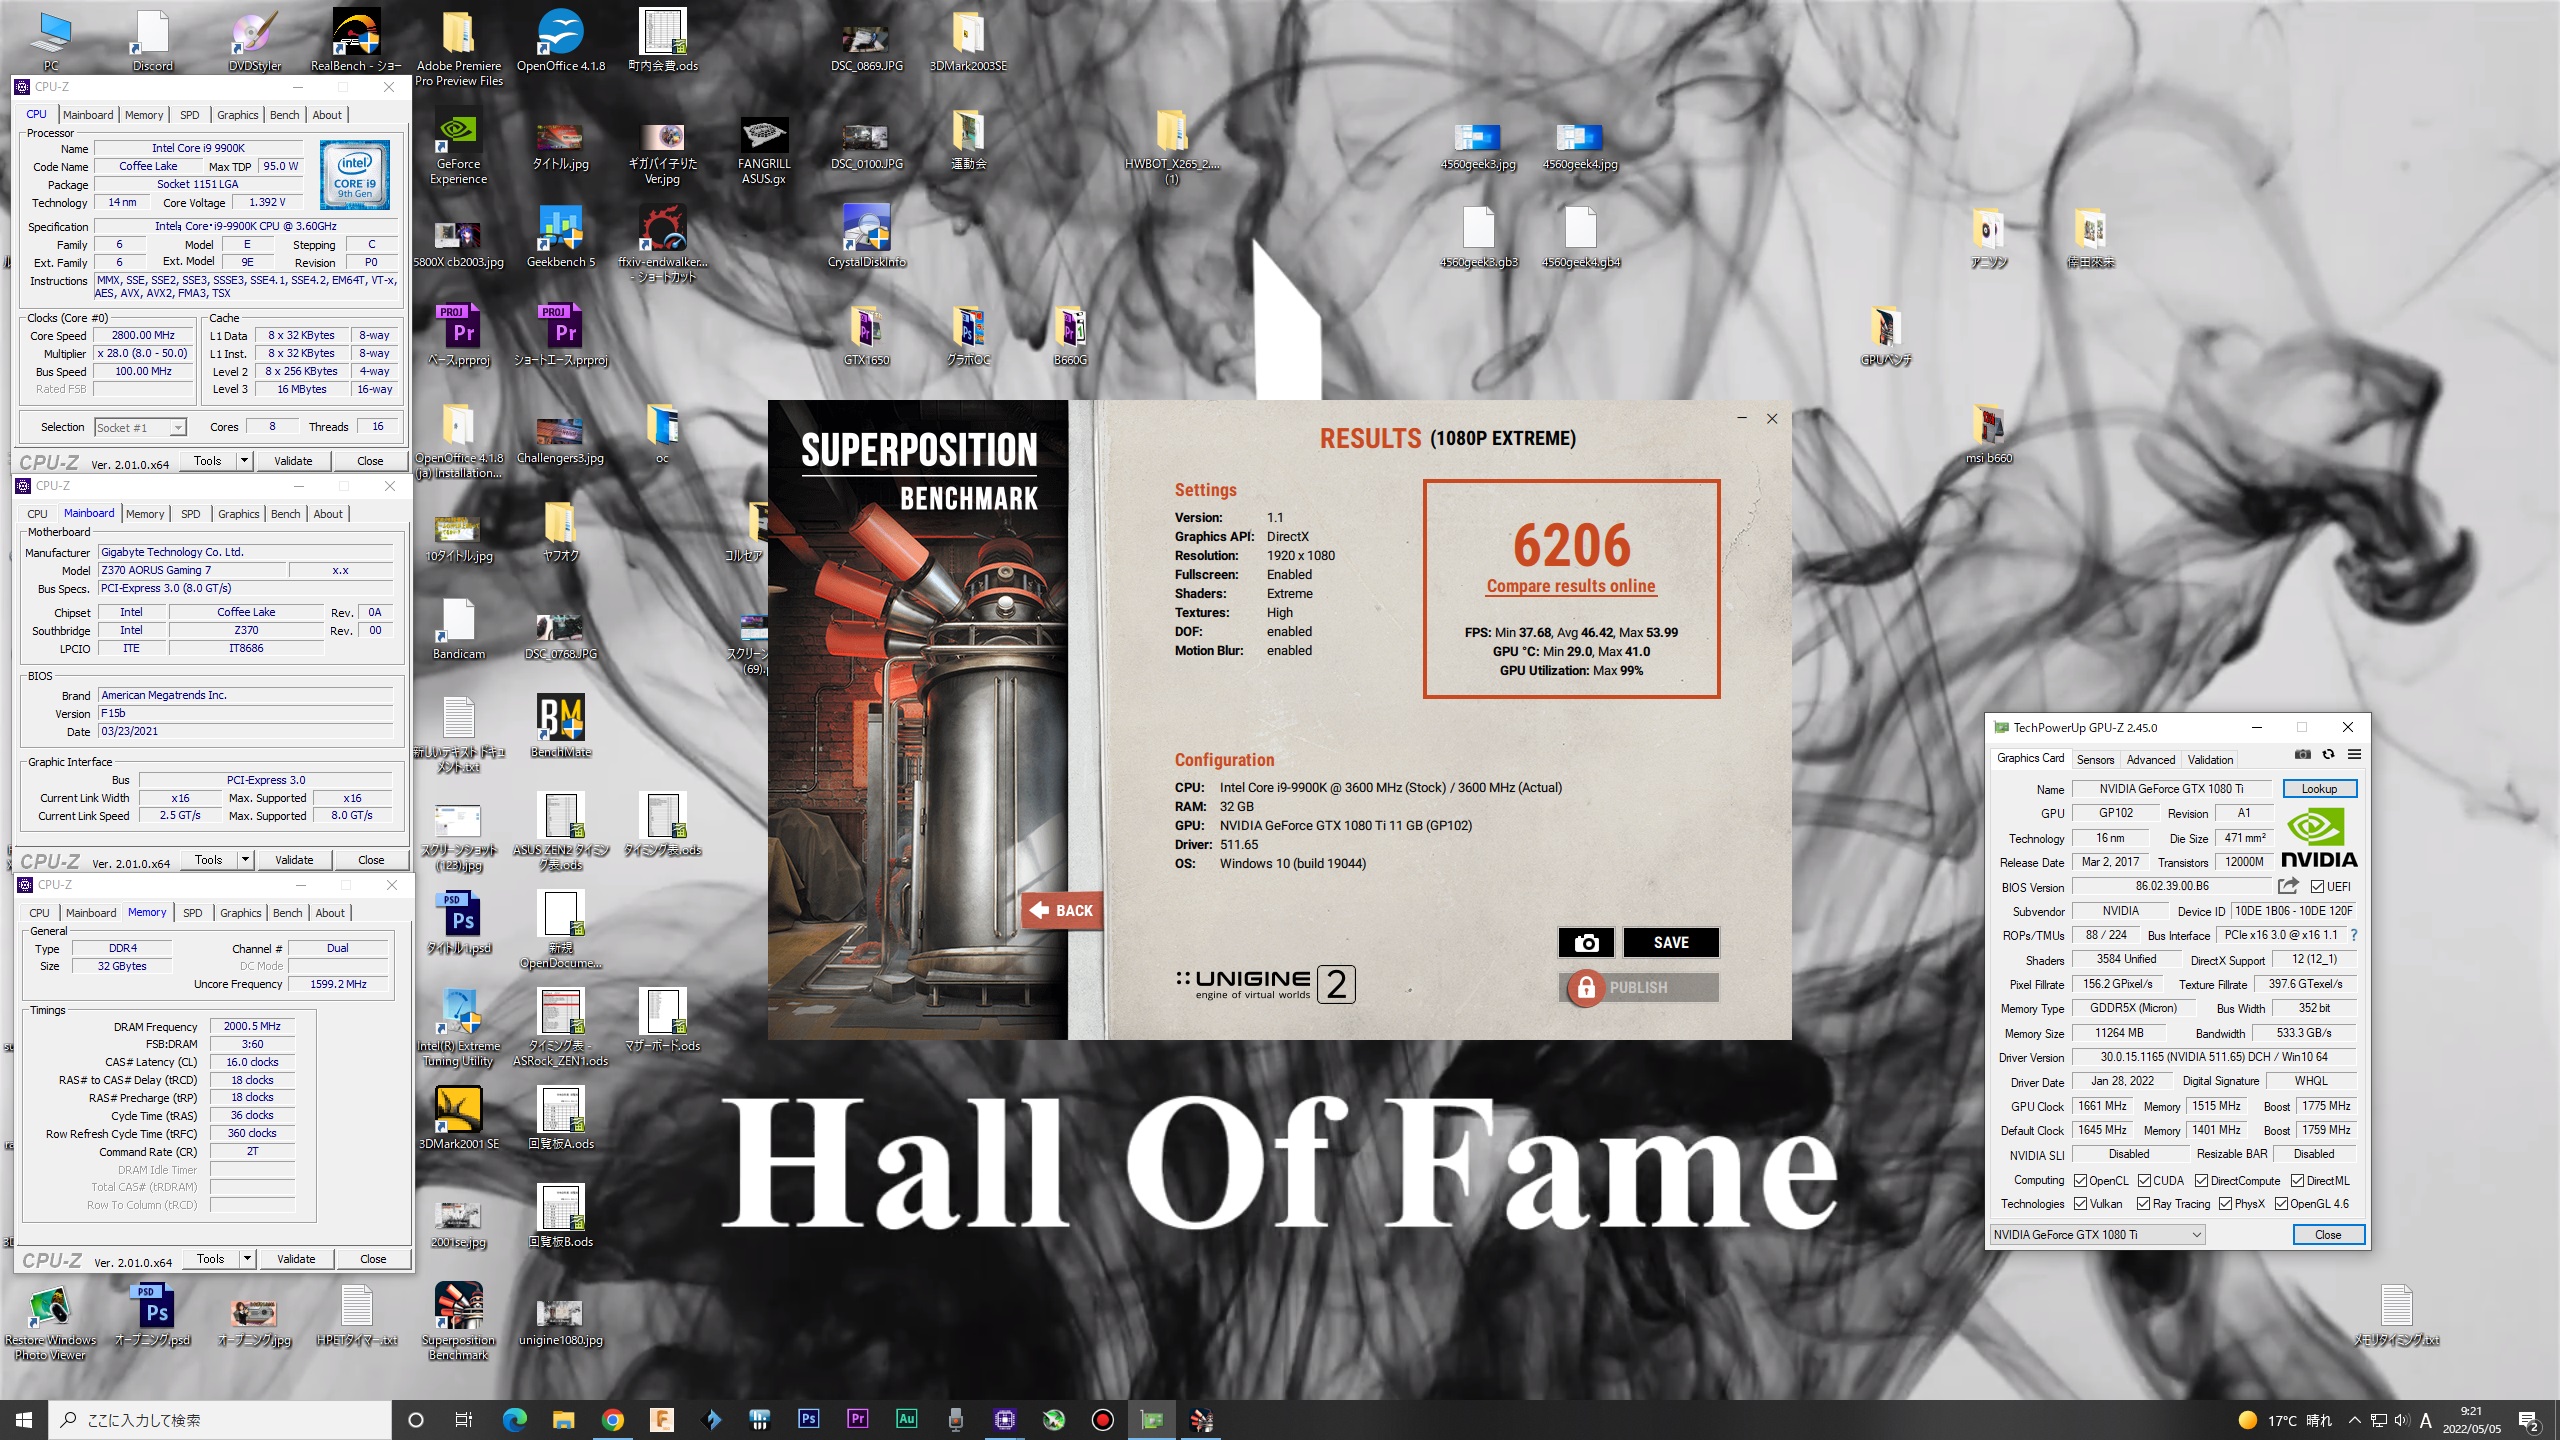
Task: Show hidden system tray icons chevron
Action: point(2354,1420)
